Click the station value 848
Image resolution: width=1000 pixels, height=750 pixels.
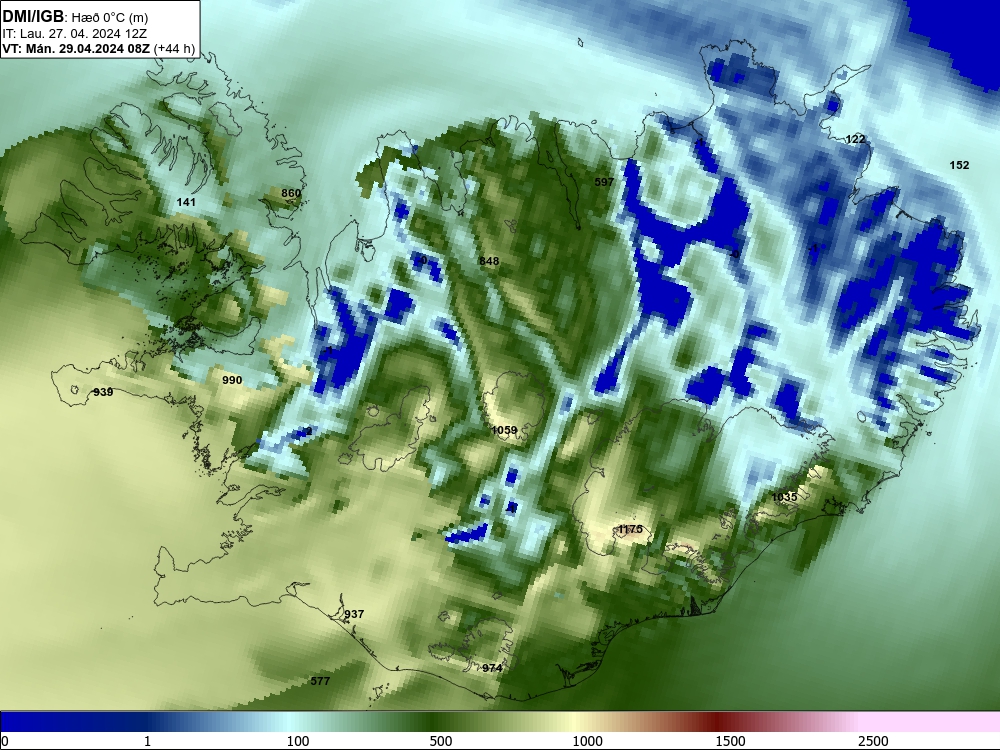click(489, 261)
